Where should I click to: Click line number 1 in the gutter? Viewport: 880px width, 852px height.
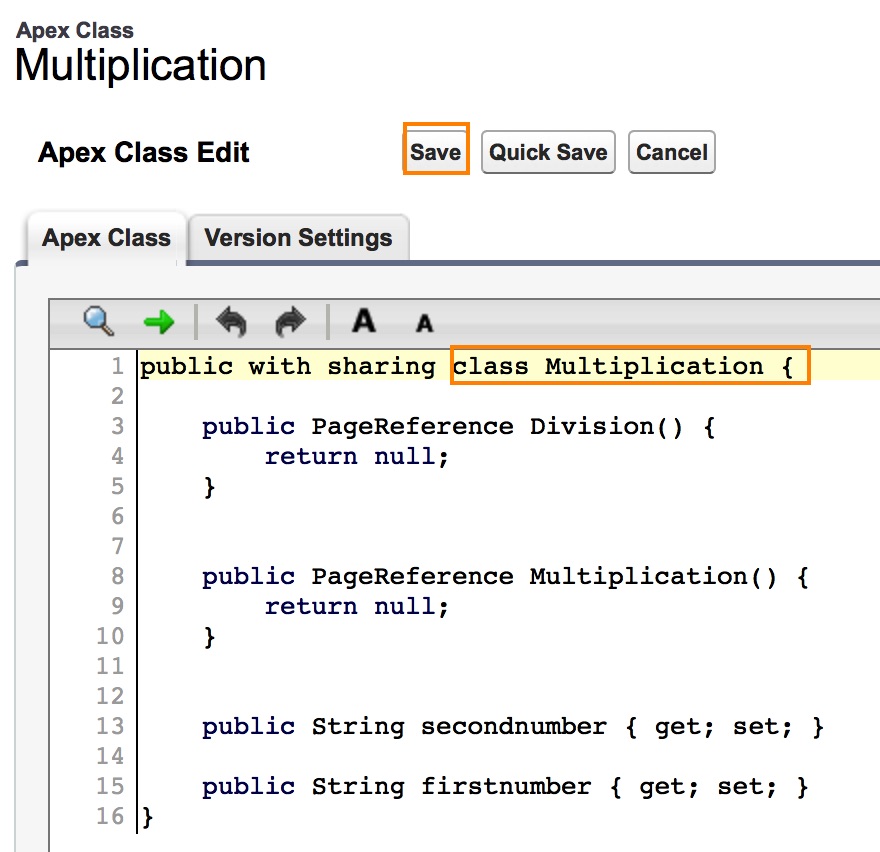118,366
